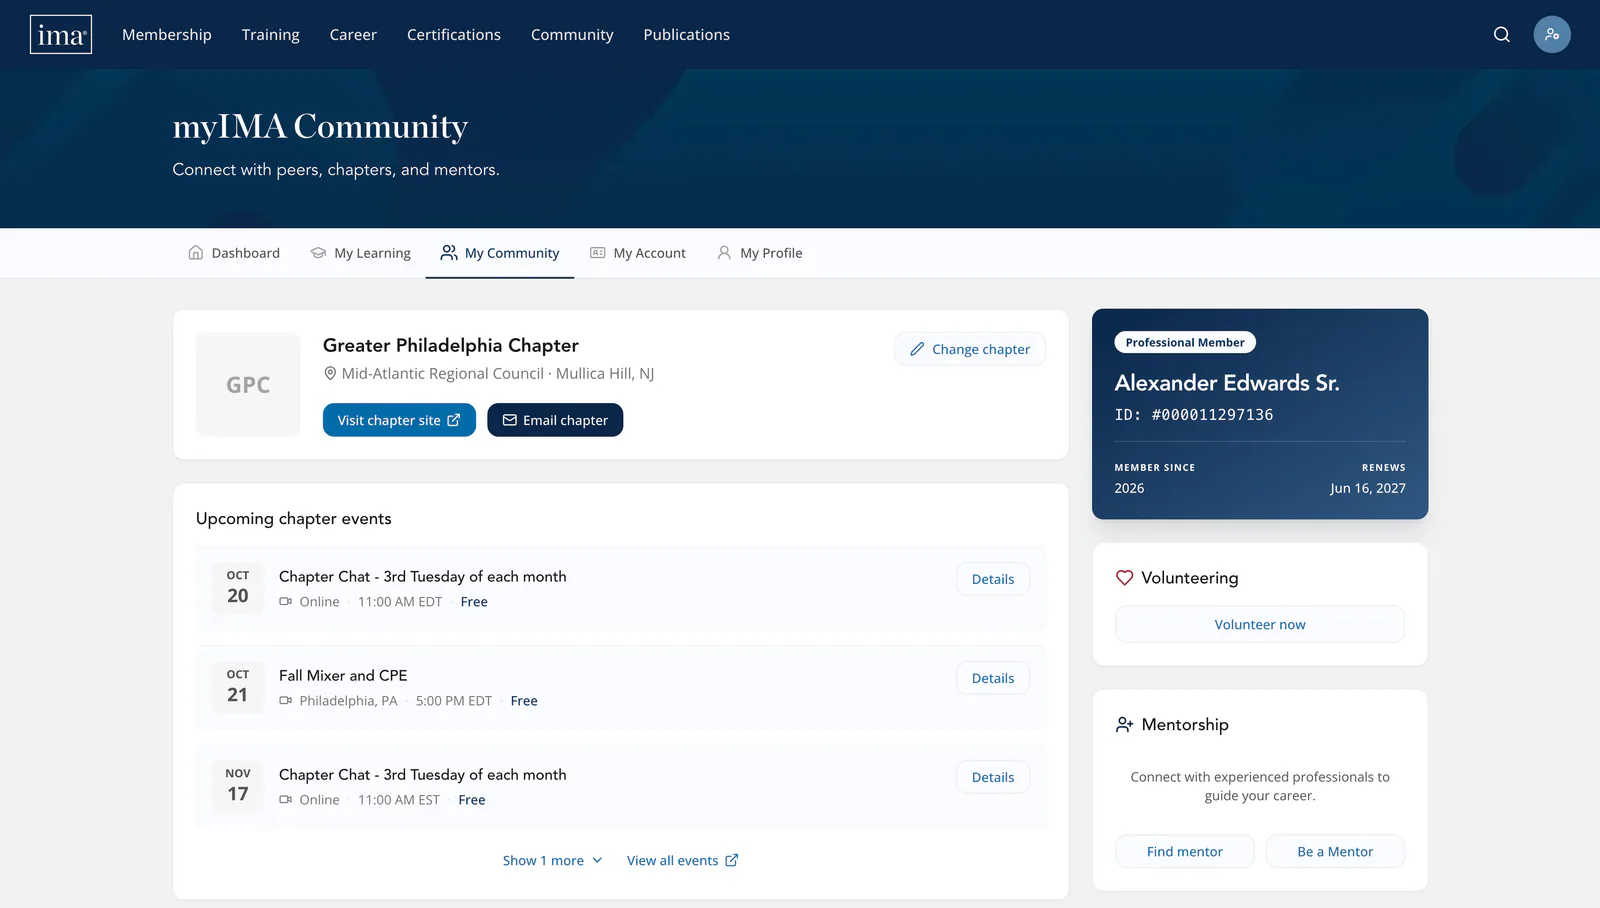Click the Volunteer now button
Image resolution: width=1600 pixels, height=908 pixels.
pos(1260,624)
